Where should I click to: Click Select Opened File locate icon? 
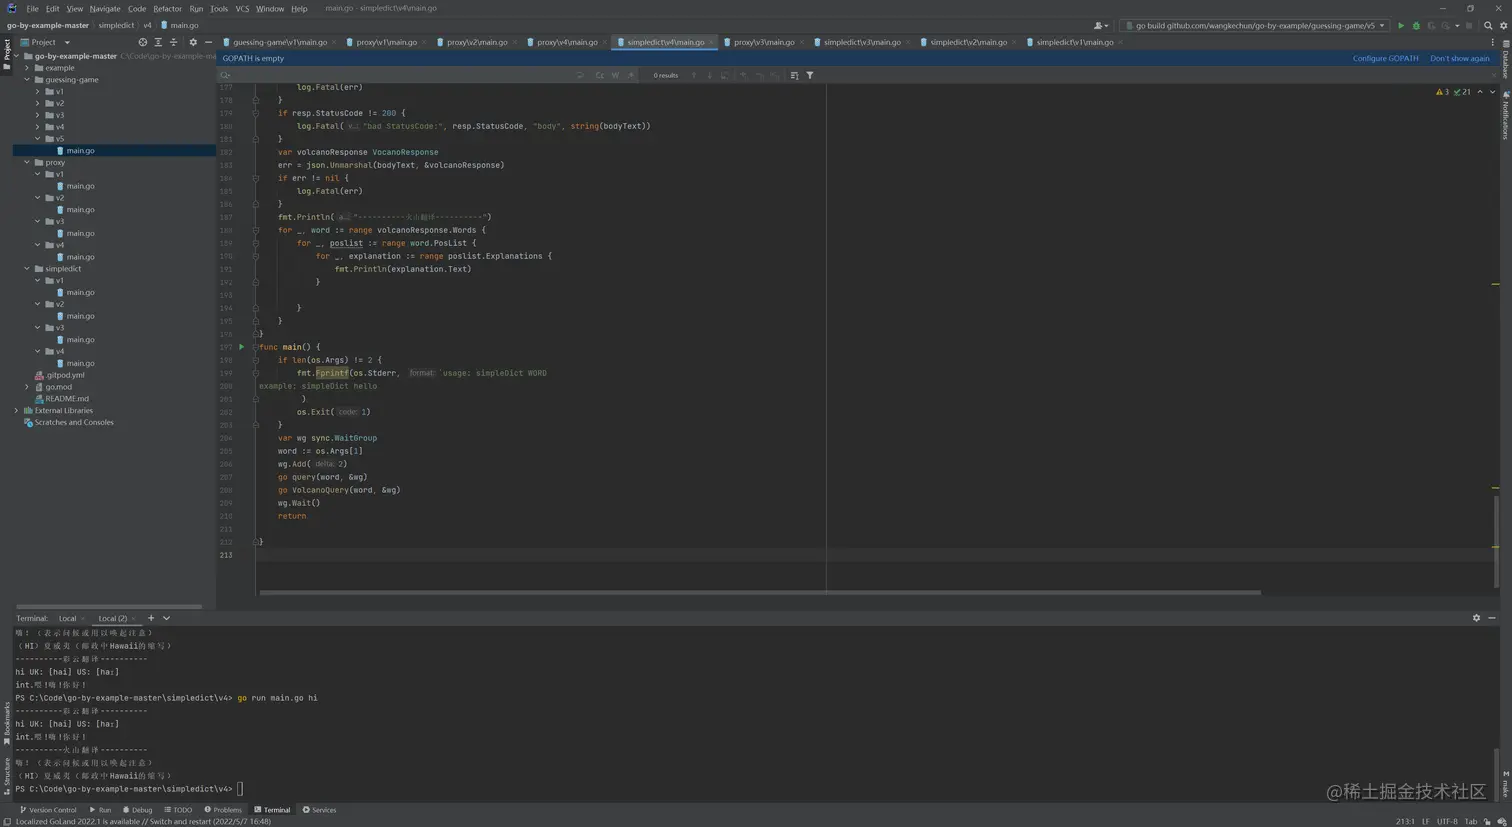coord(142,42)
